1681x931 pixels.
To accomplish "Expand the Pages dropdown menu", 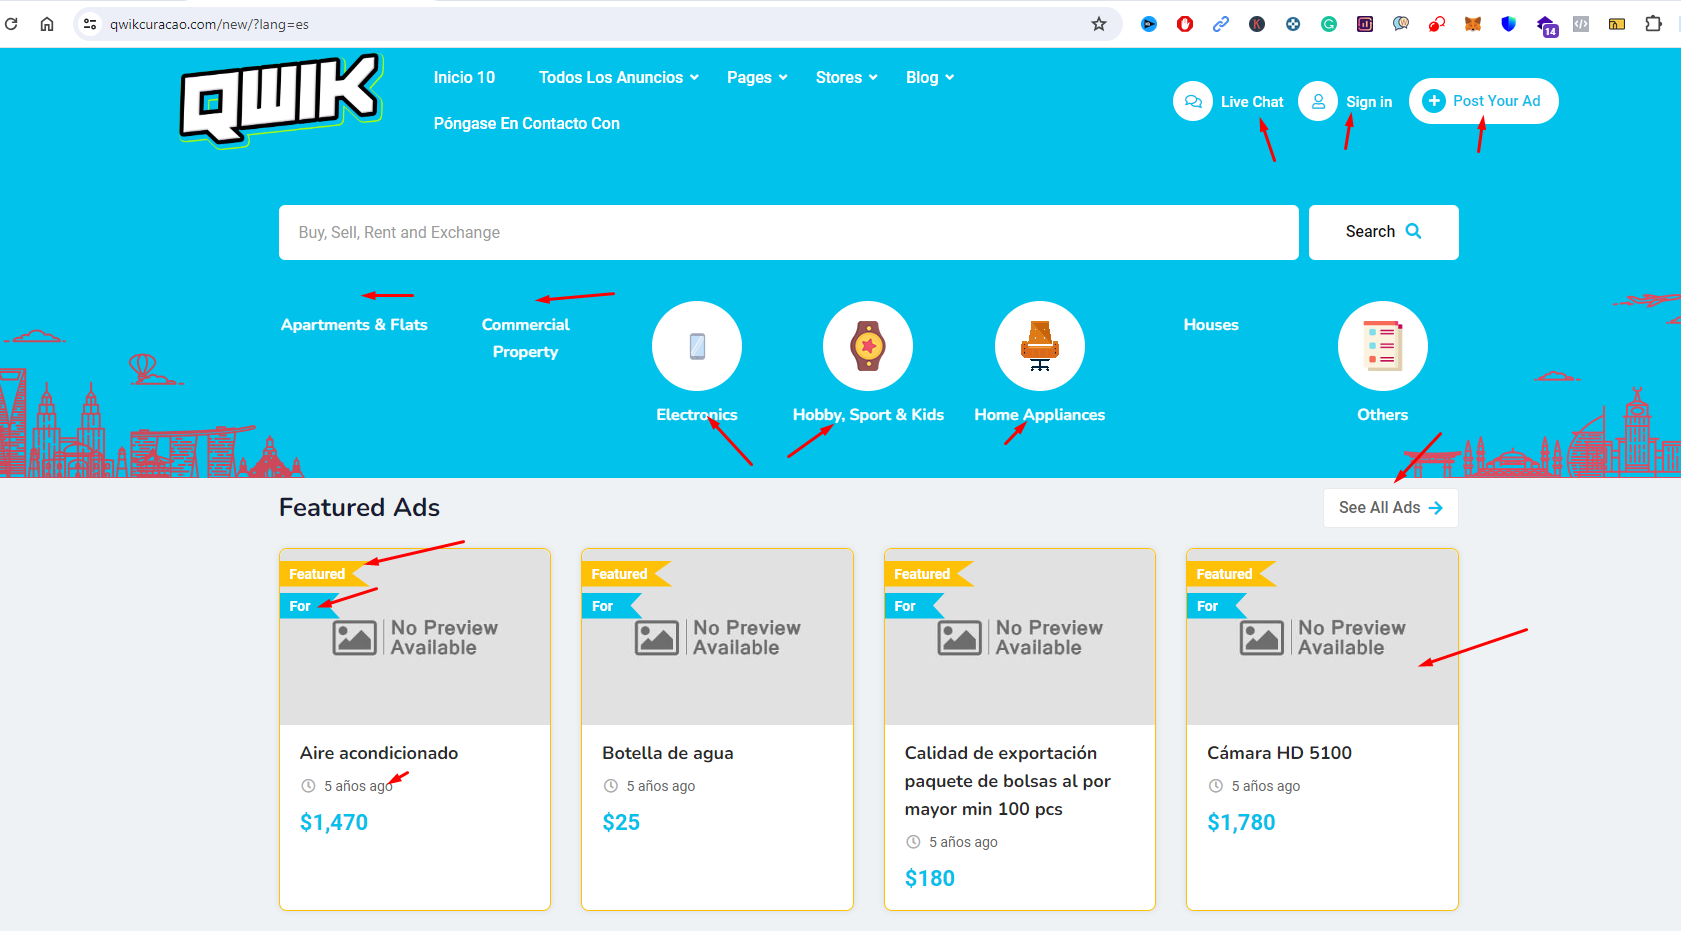I will pyautogui.click(x=757, y=77).
